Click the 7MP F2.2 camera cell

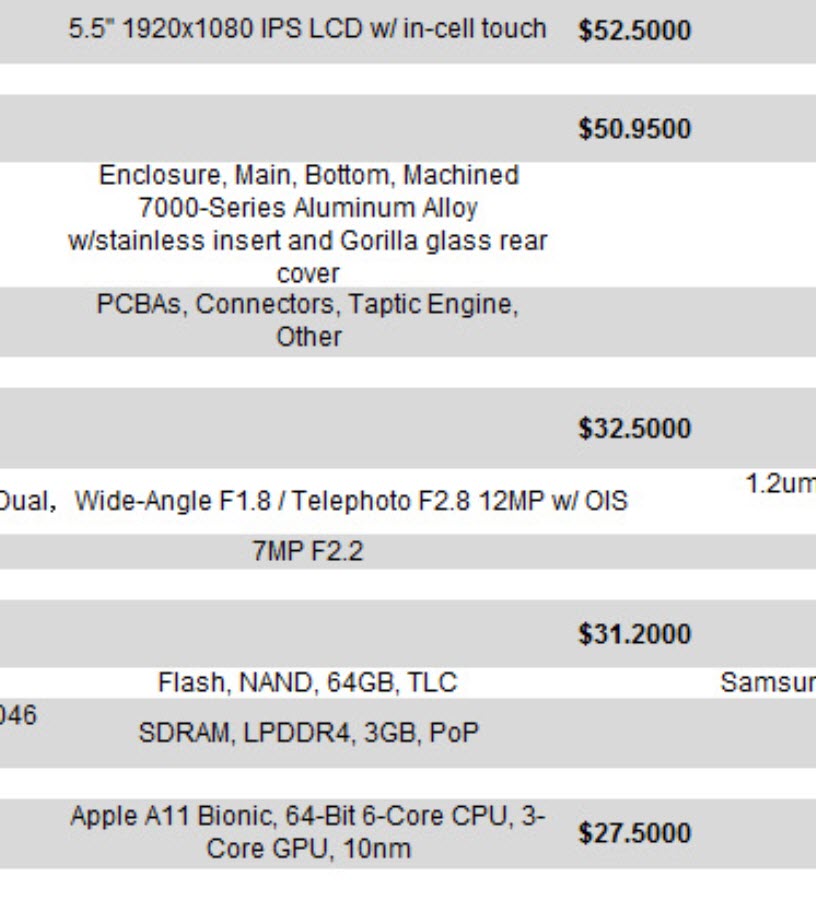pyautogui.click(x=307, y=551)
